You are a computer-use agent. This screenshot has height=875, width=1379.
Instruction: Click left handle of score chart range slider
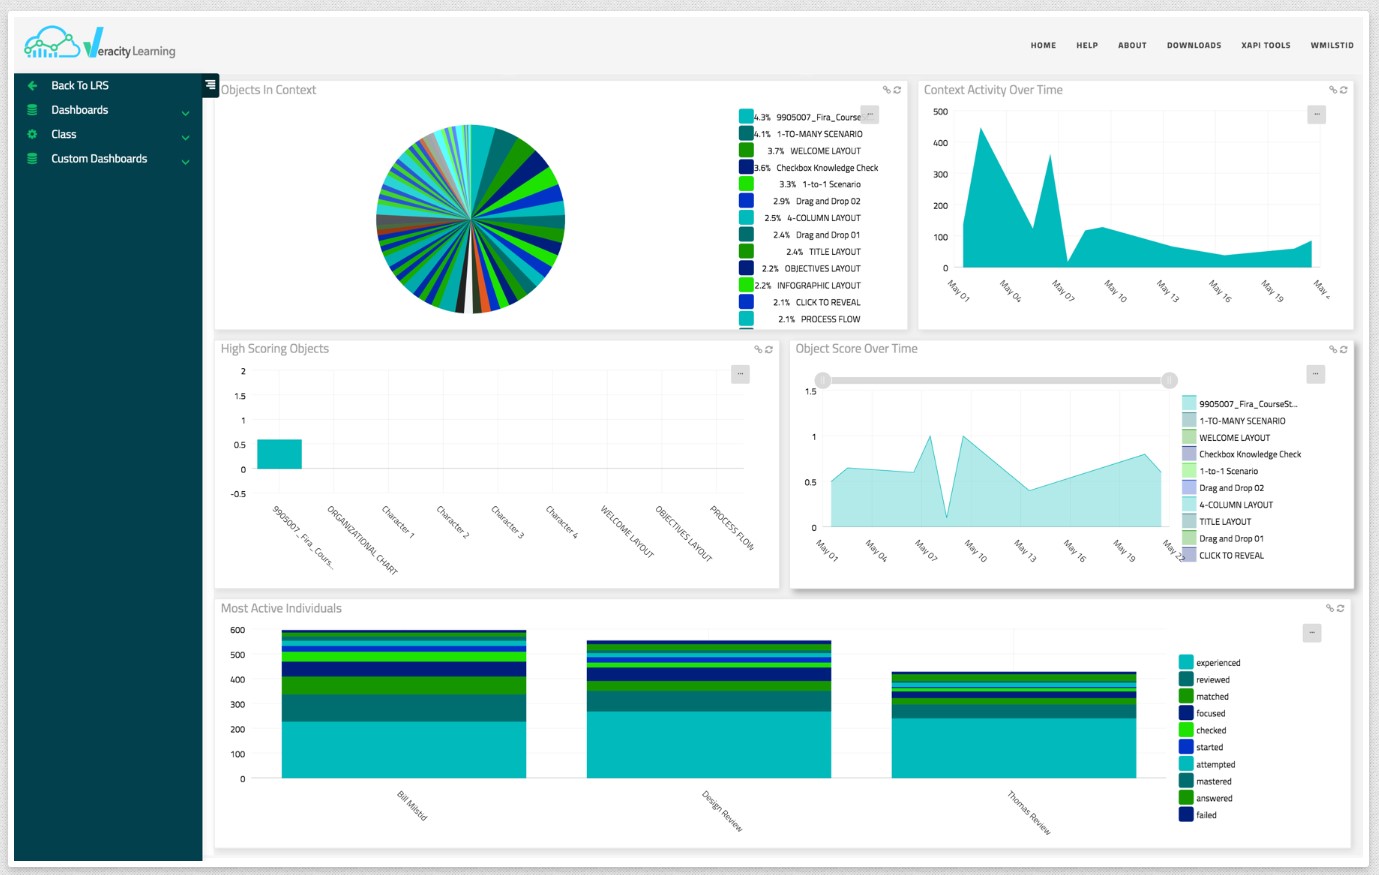tap(823, 380)
